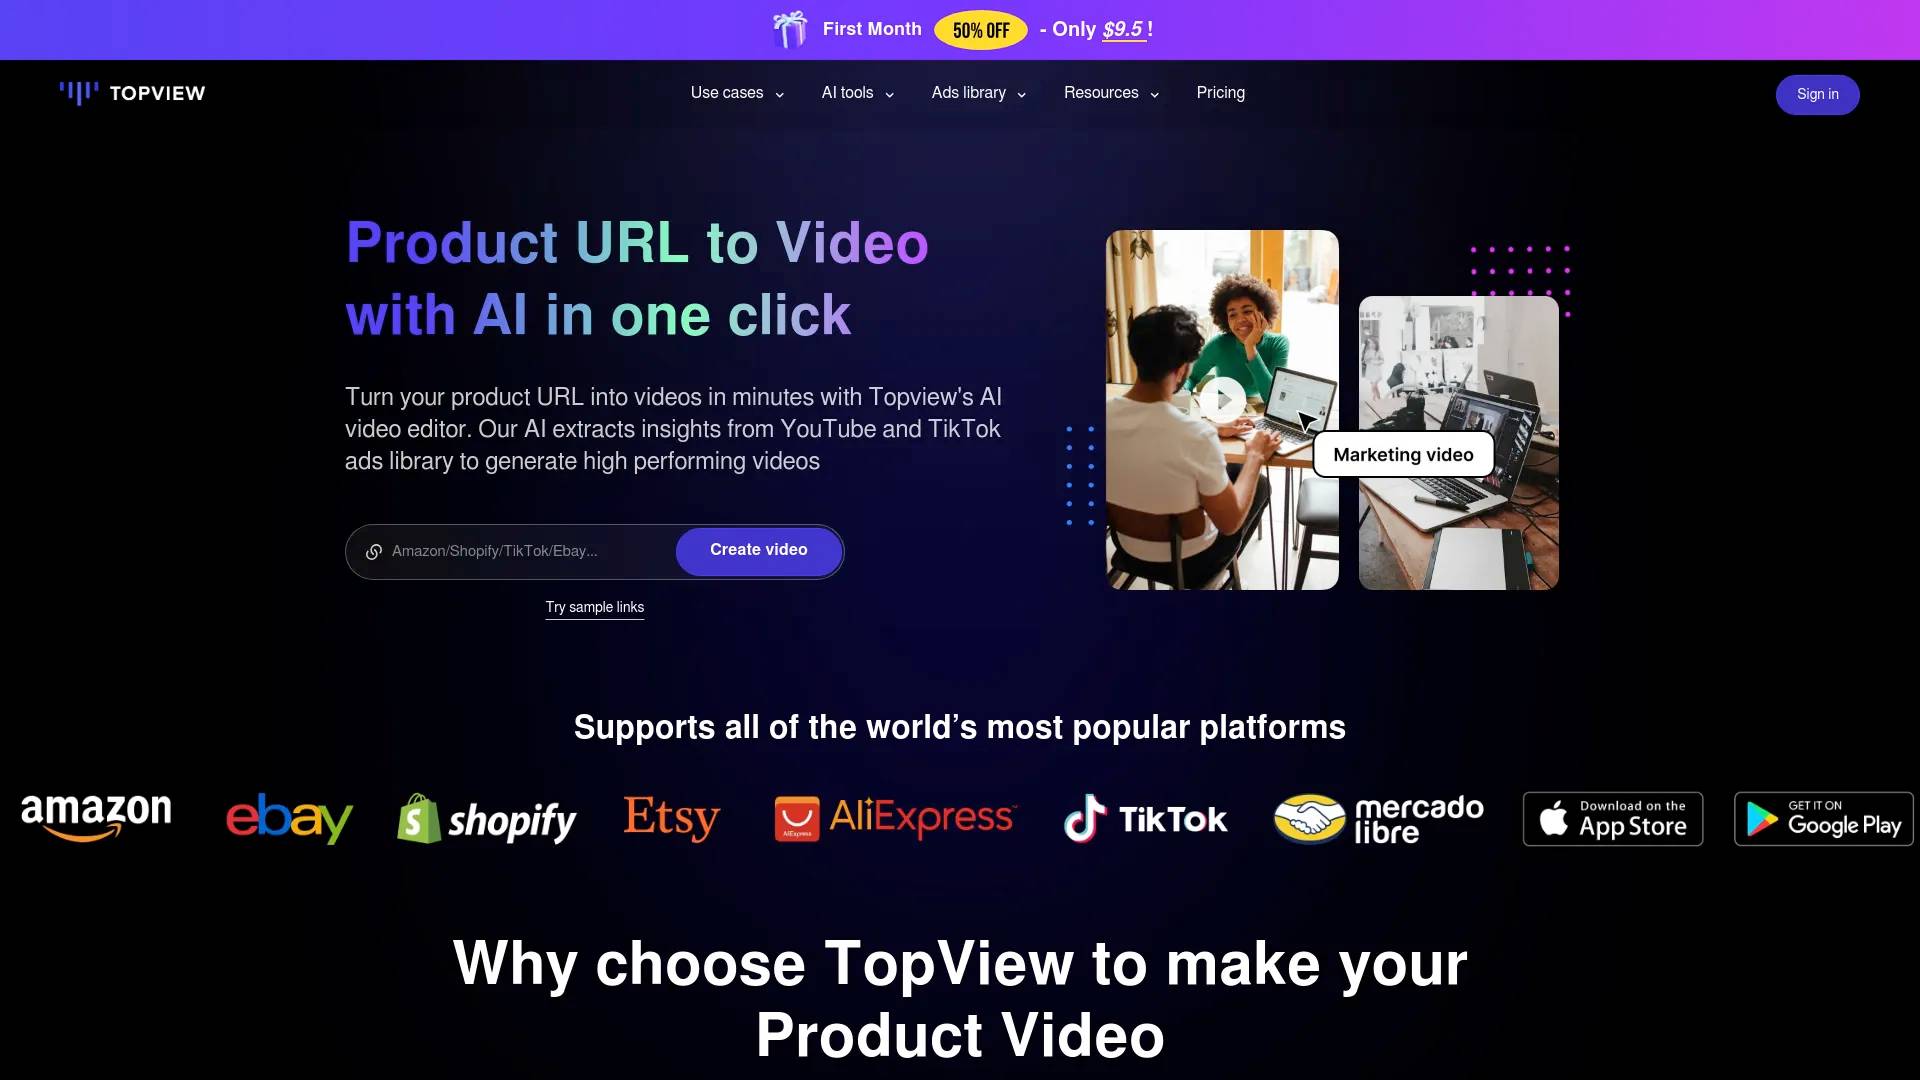Click the Pricing menu item
The width and height of the screenshot is (1920, 1080).
[x=1220, y=92]
